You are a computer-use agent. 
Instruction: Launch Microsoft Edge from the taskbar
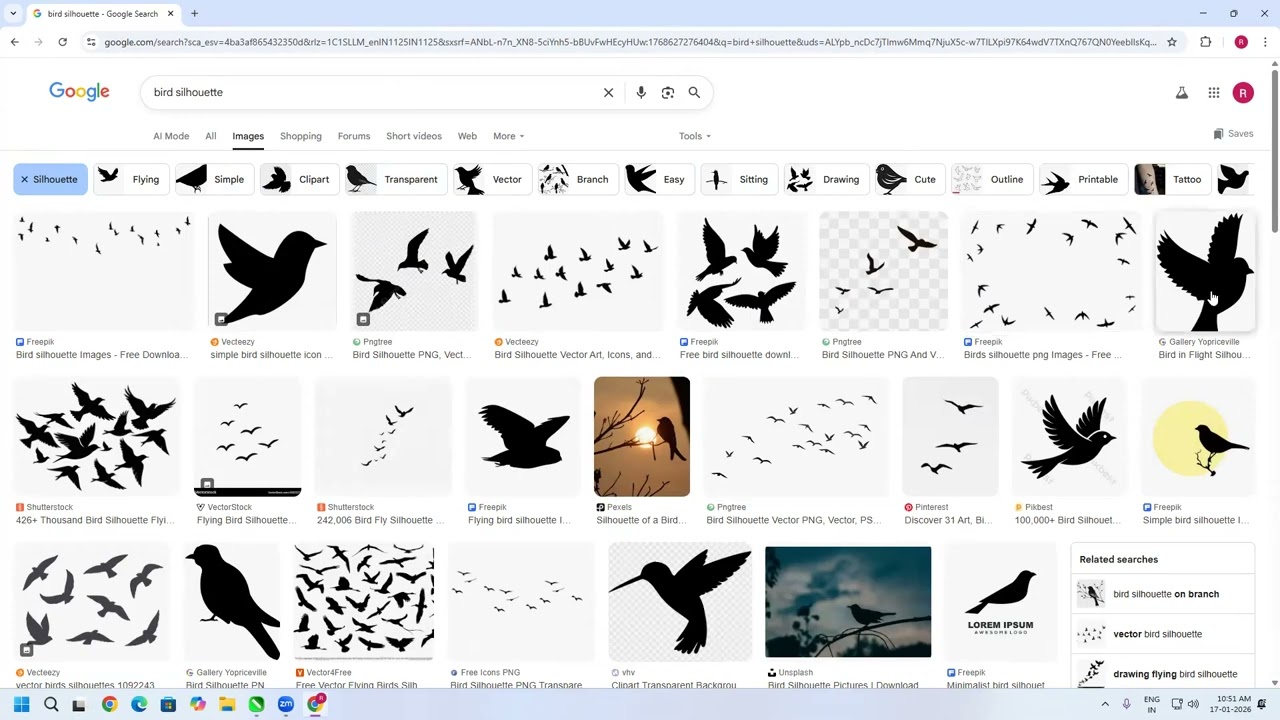[x=139, y=705]
